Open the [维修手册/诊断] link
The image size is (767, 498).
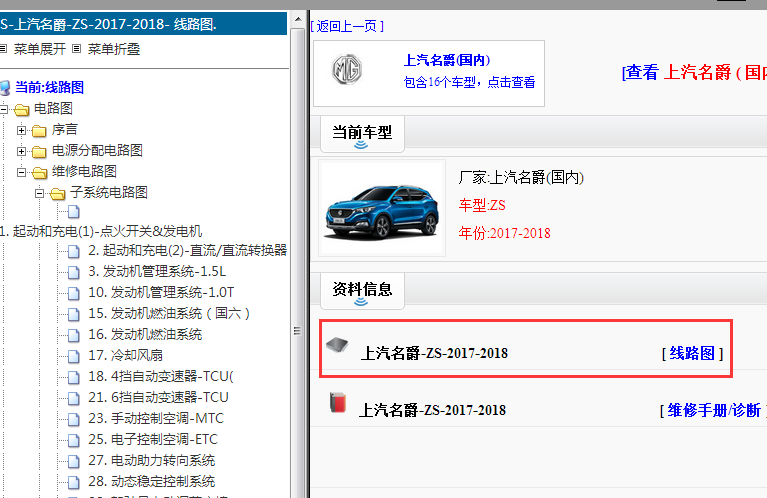tap(713, 410)
